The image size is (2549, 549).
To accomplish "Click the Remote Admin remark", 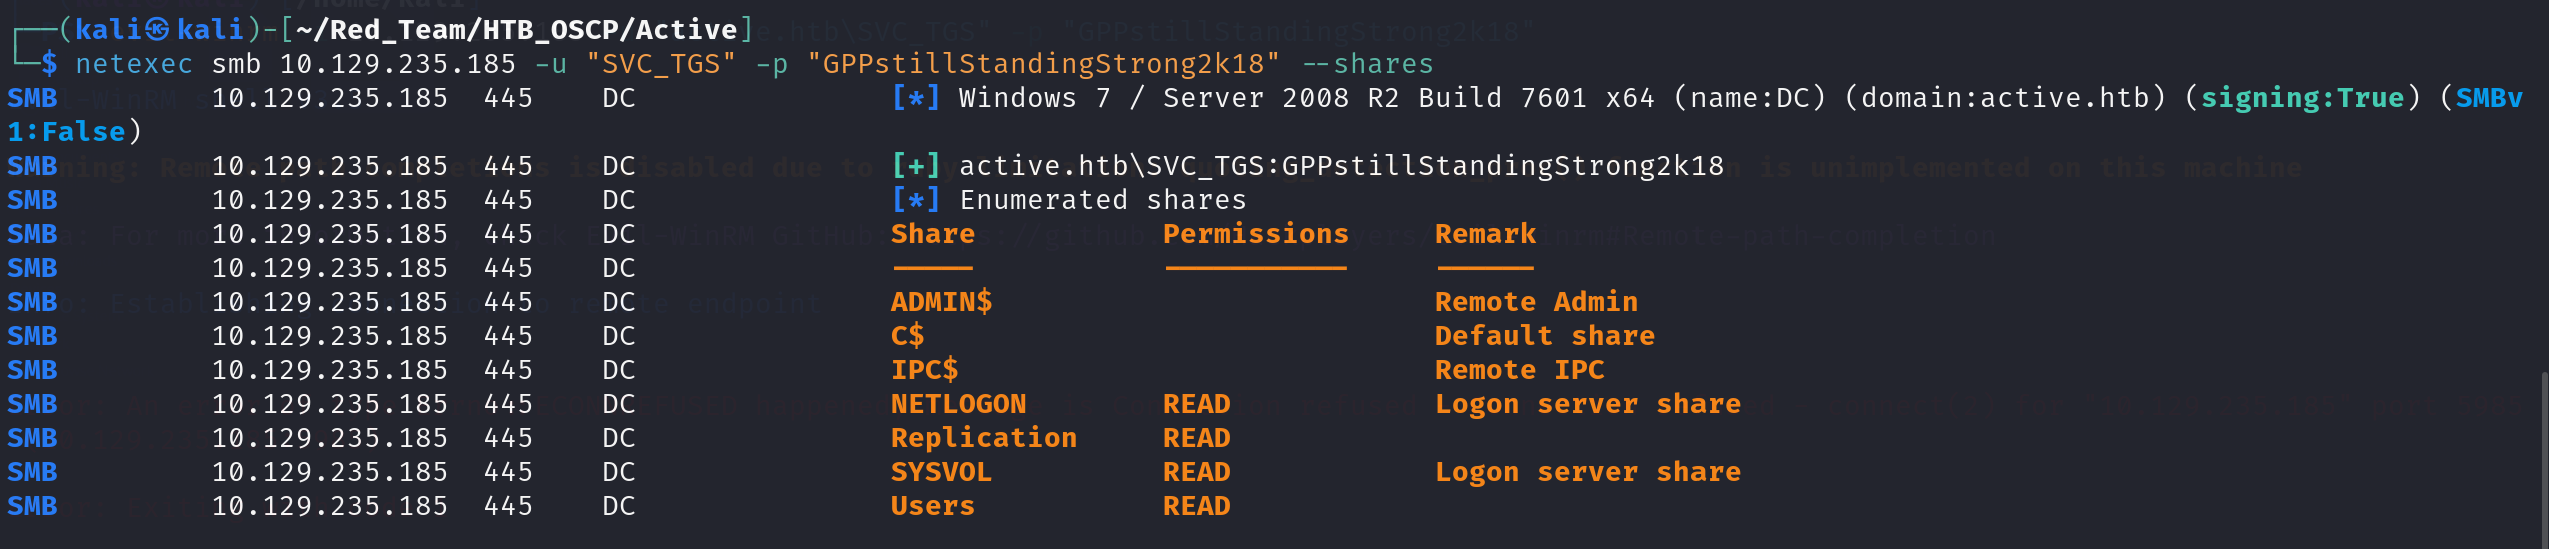I will 1535,302.
